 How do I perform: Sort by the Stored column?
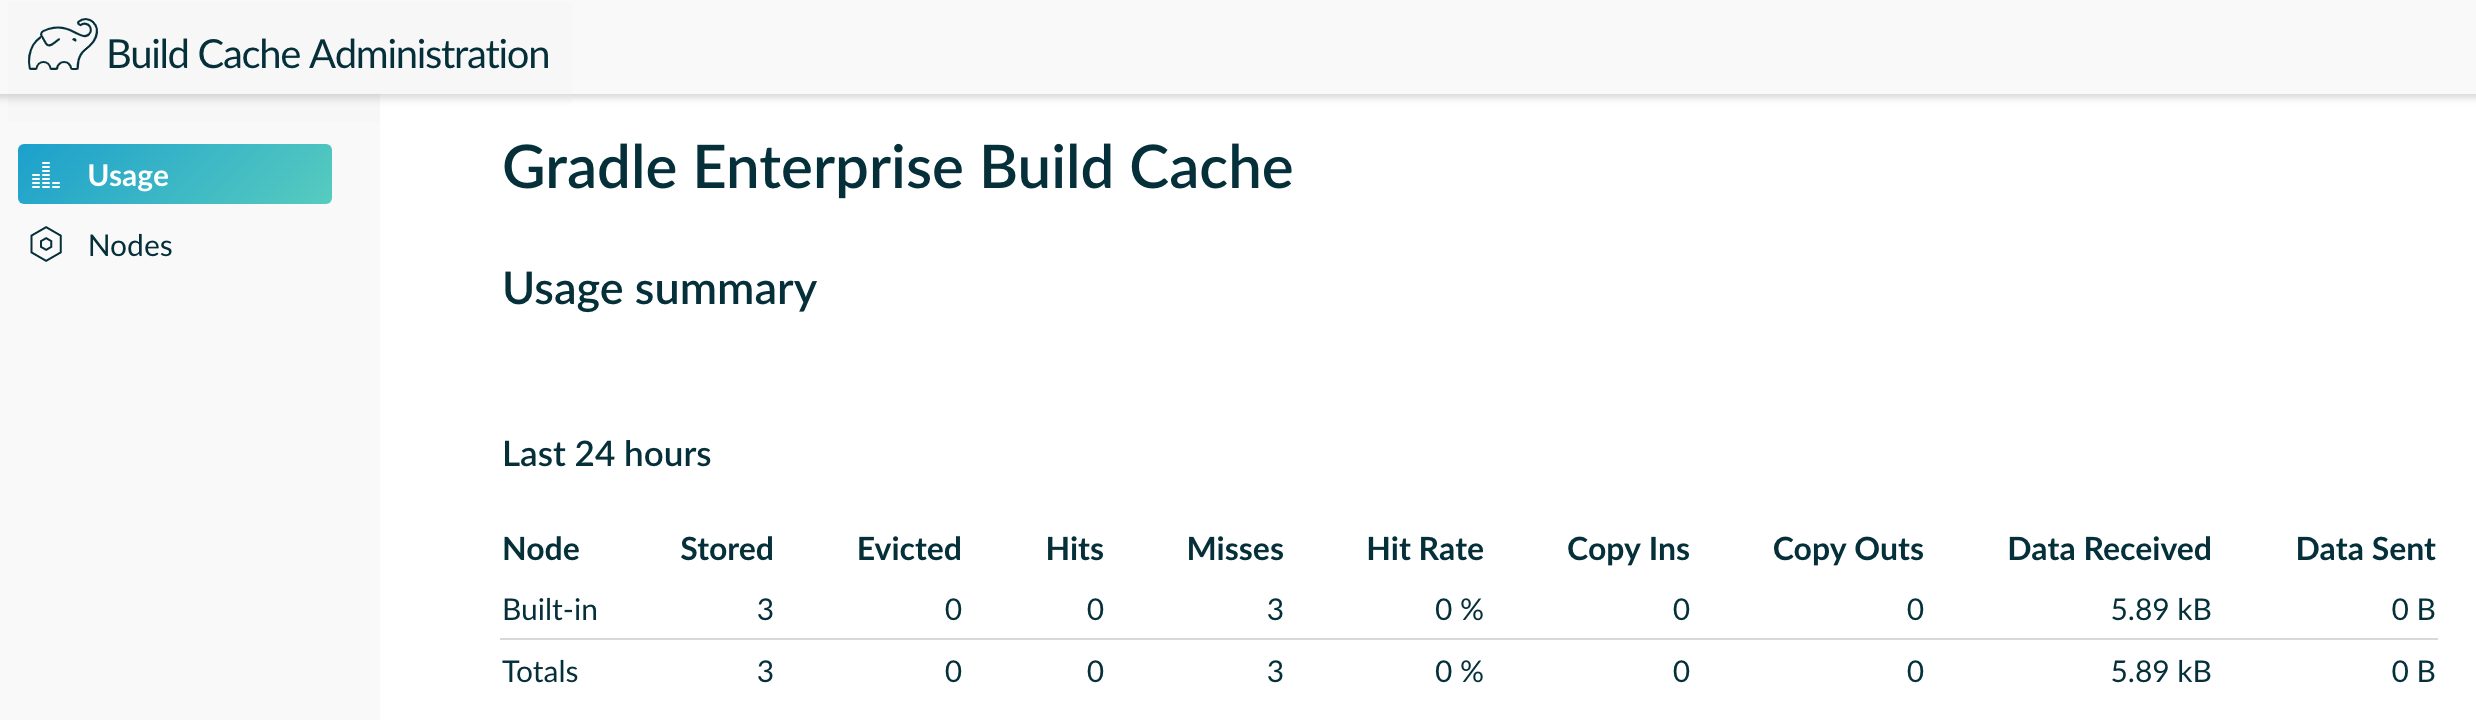pyautogui.click(x=727, y=548)
